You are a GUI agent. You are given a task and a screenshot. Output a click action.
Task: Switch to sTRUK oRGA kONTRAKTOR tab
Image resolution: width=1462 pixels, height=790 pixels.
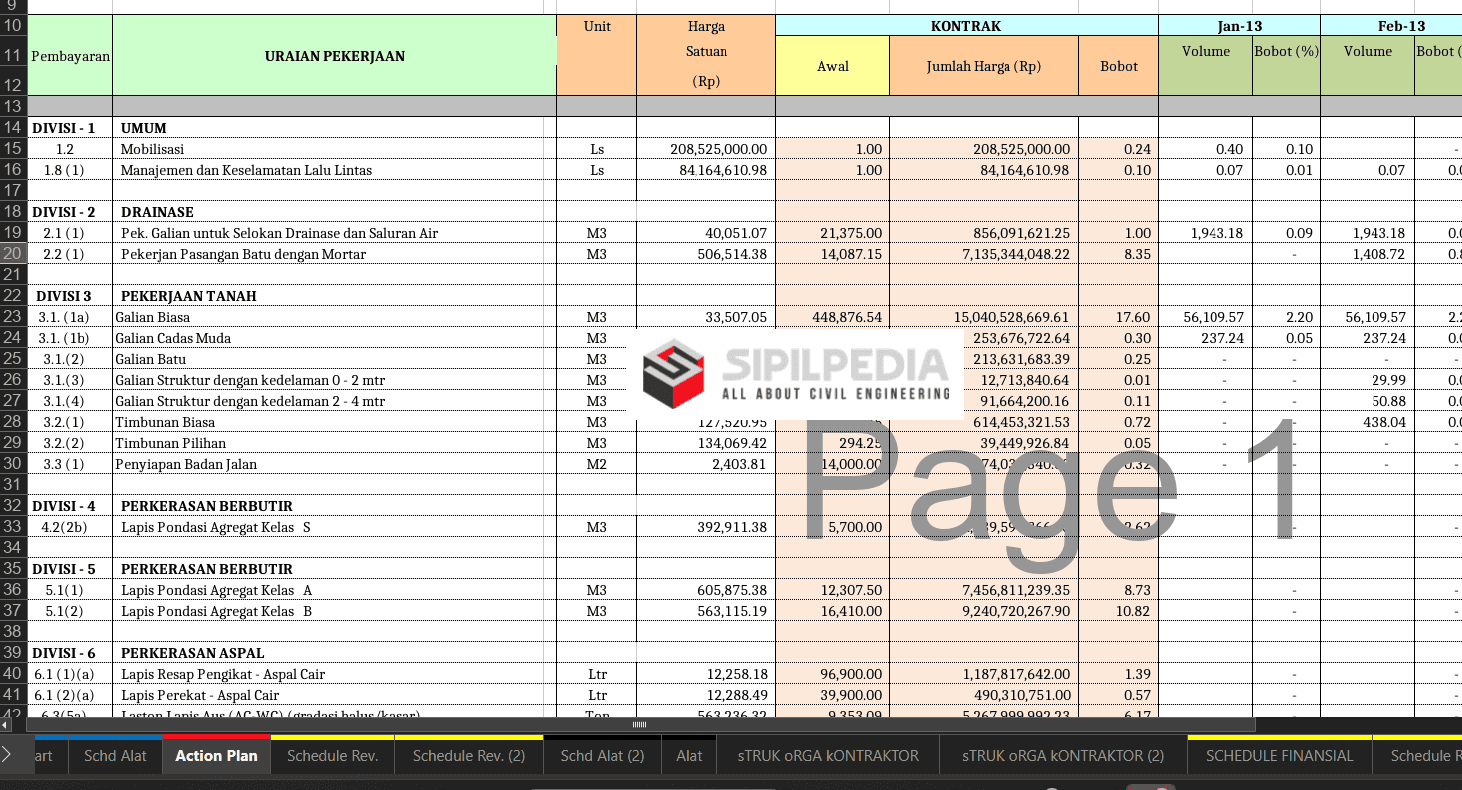tap(828, 756)
